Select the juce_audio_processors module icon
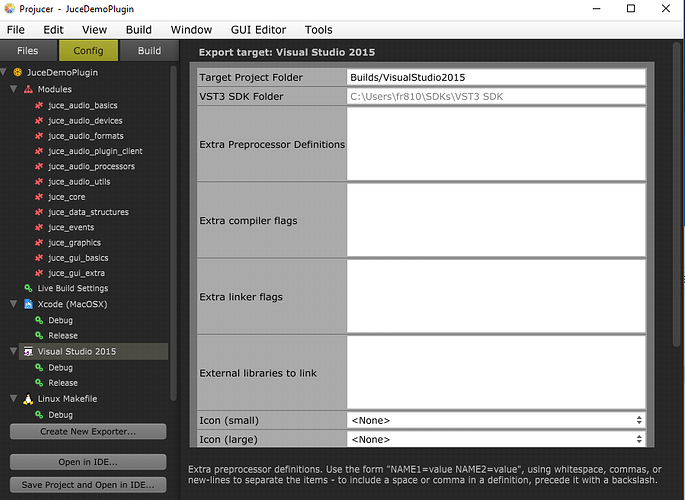 pos(39,166)
